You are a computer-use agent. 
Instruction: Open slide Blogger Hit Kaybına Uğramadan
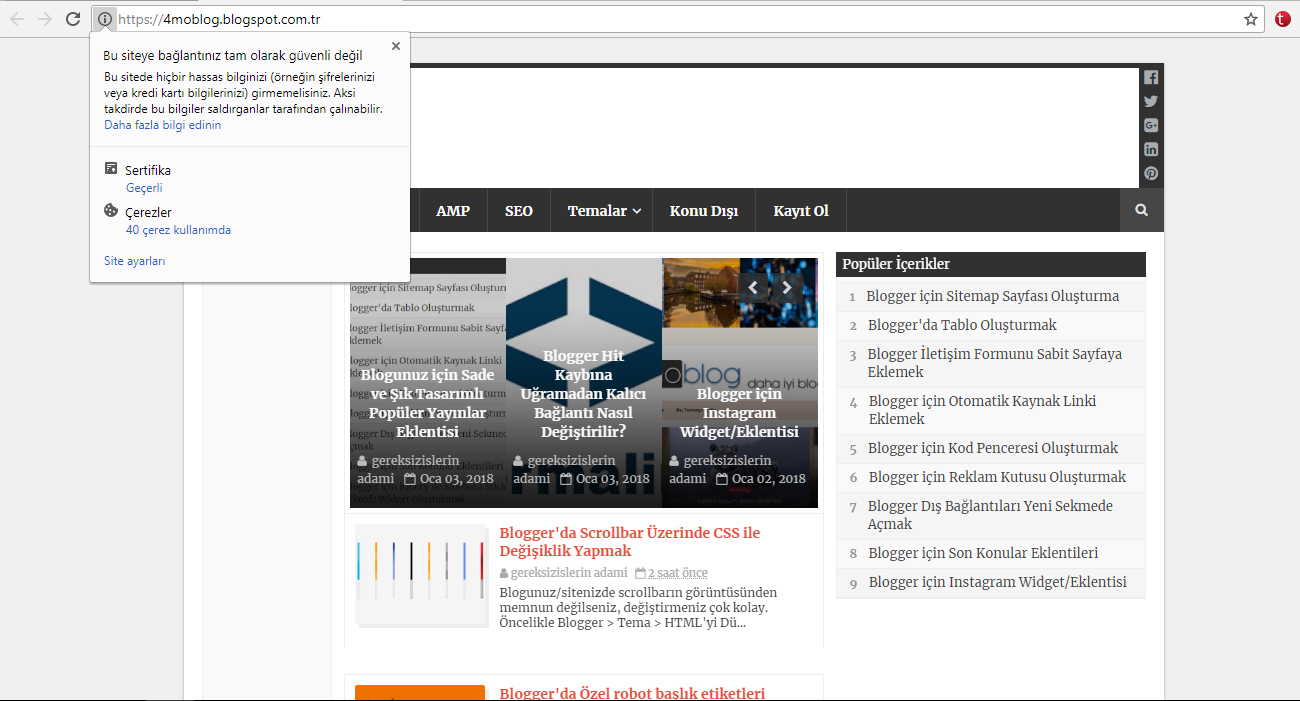tap(583, 394)
